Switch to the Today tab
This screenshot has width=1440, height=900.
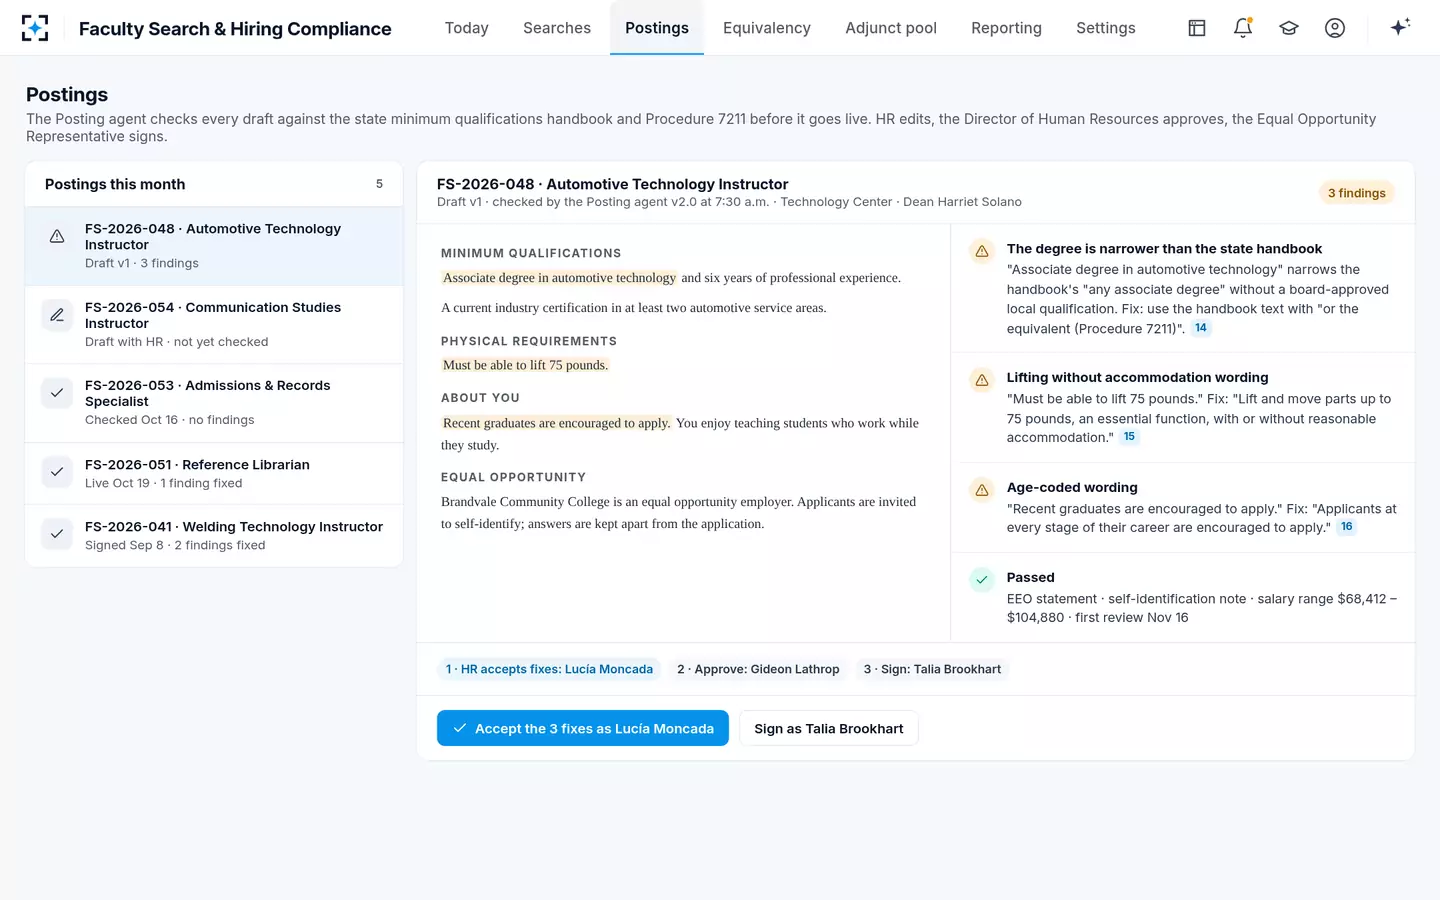[x=467, y=28]
